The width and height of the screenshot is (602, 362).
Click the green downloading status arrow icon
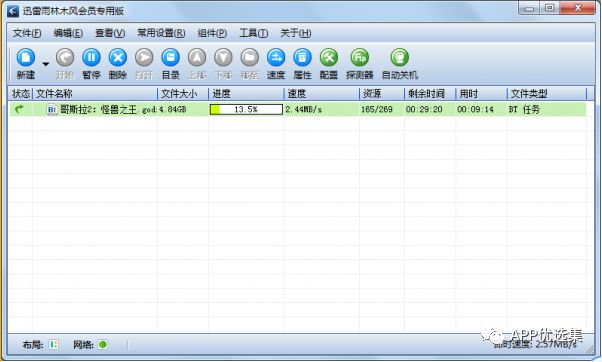tap(19, 109)
